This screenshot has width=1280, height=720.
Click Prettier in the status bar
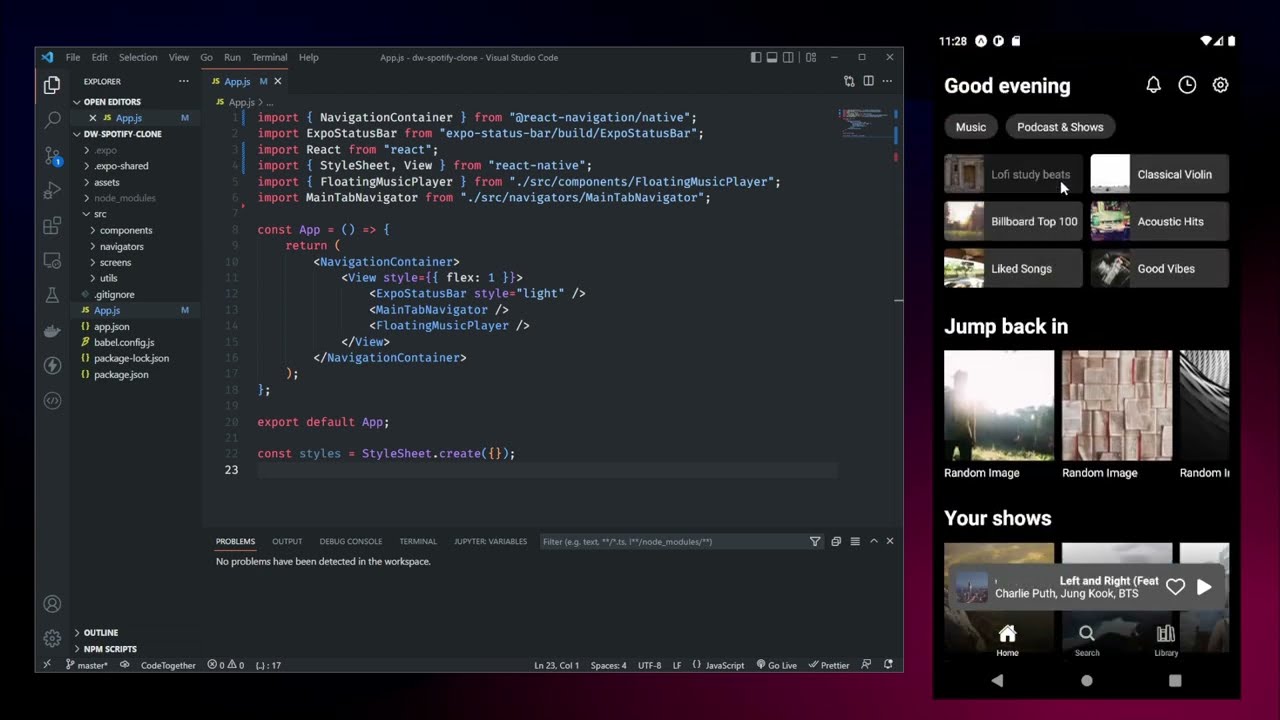click(x=829, y=665)
